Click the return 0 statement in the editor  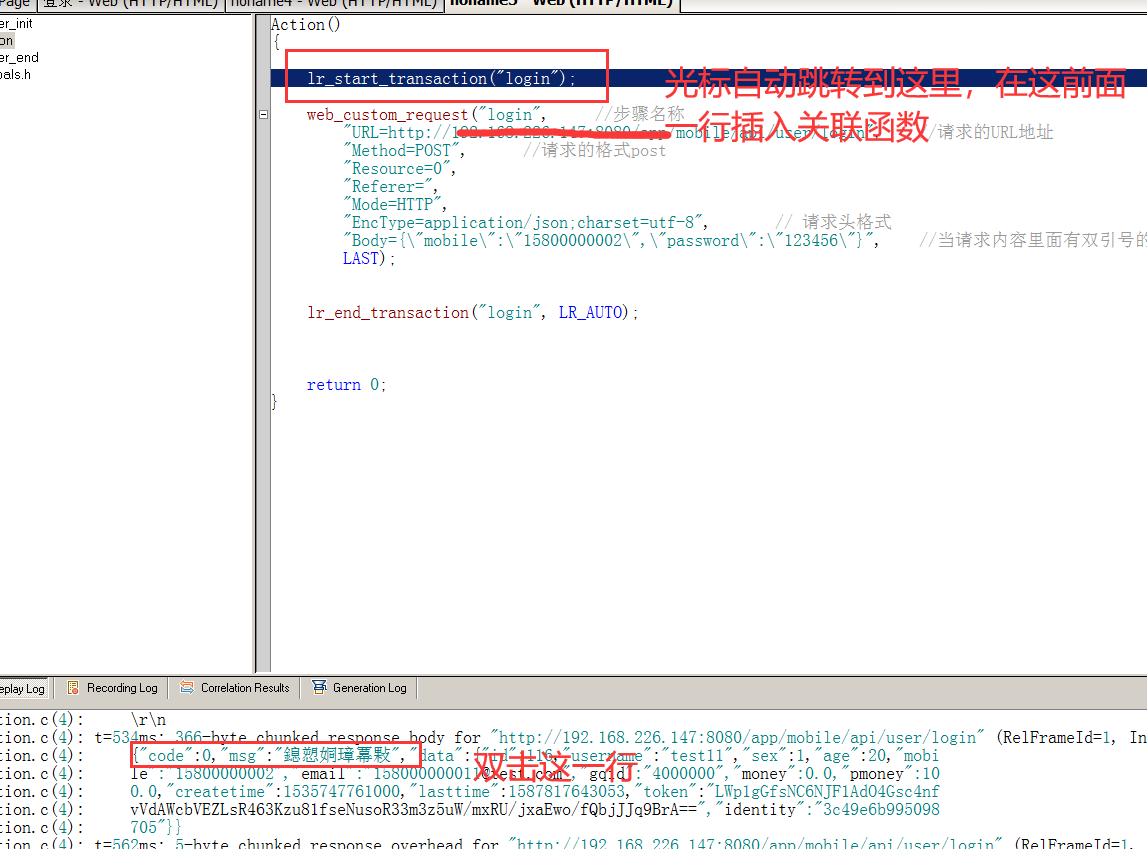click(346, 385)
